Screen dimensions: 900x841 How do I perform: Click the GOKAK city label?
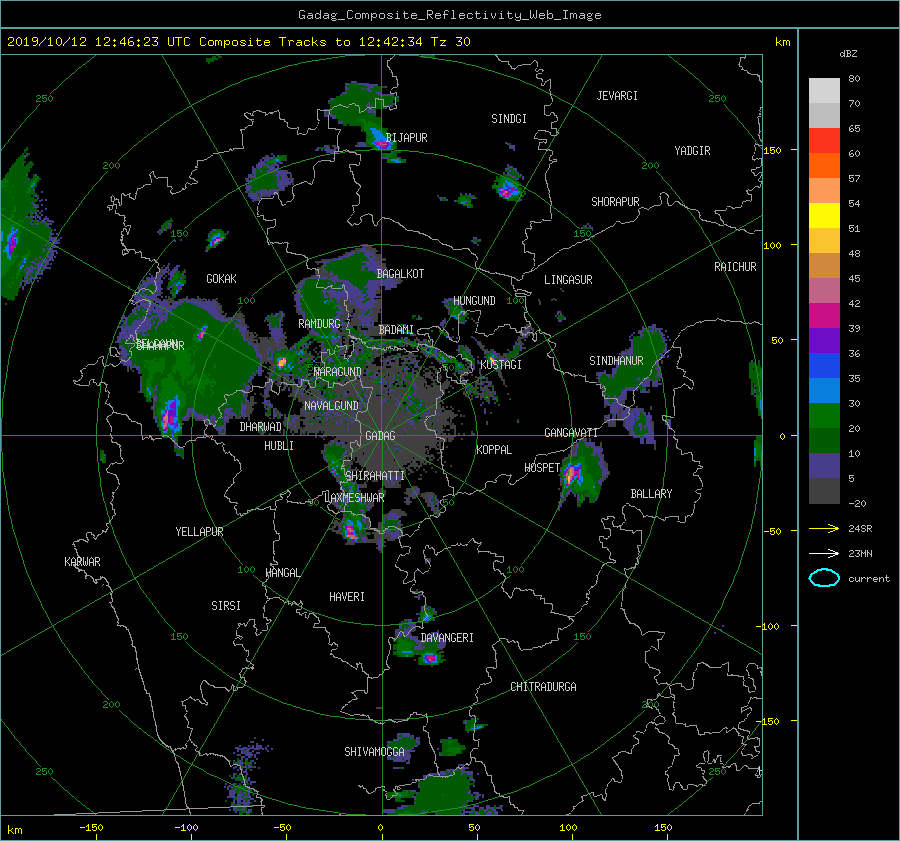point(222,279)
